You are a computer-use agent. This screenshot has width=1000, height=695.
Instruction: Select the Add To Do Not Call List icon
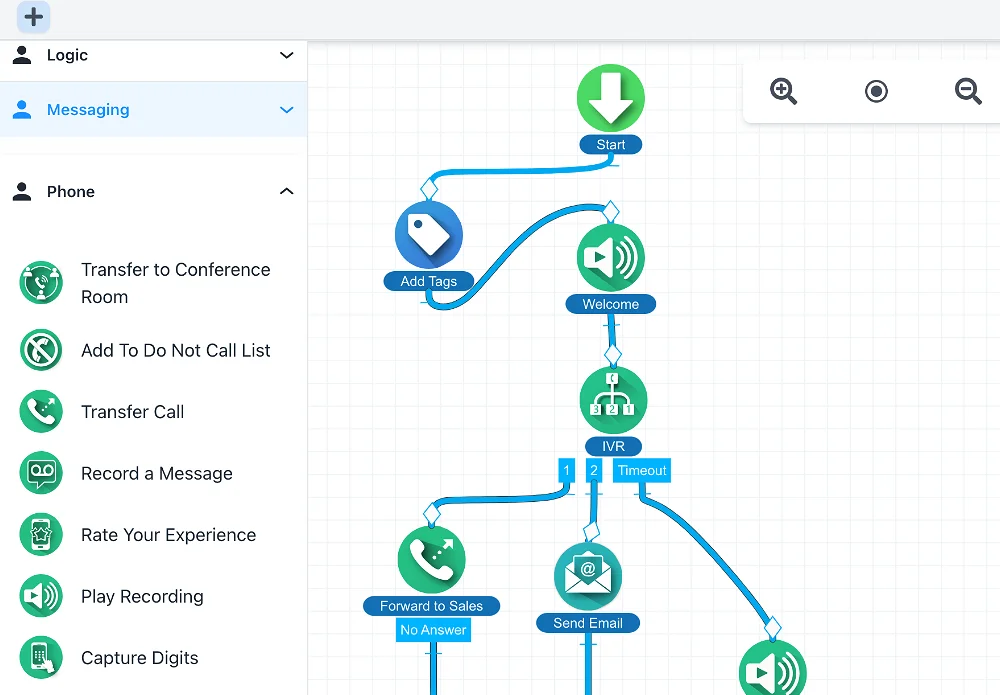click(41, 350)
